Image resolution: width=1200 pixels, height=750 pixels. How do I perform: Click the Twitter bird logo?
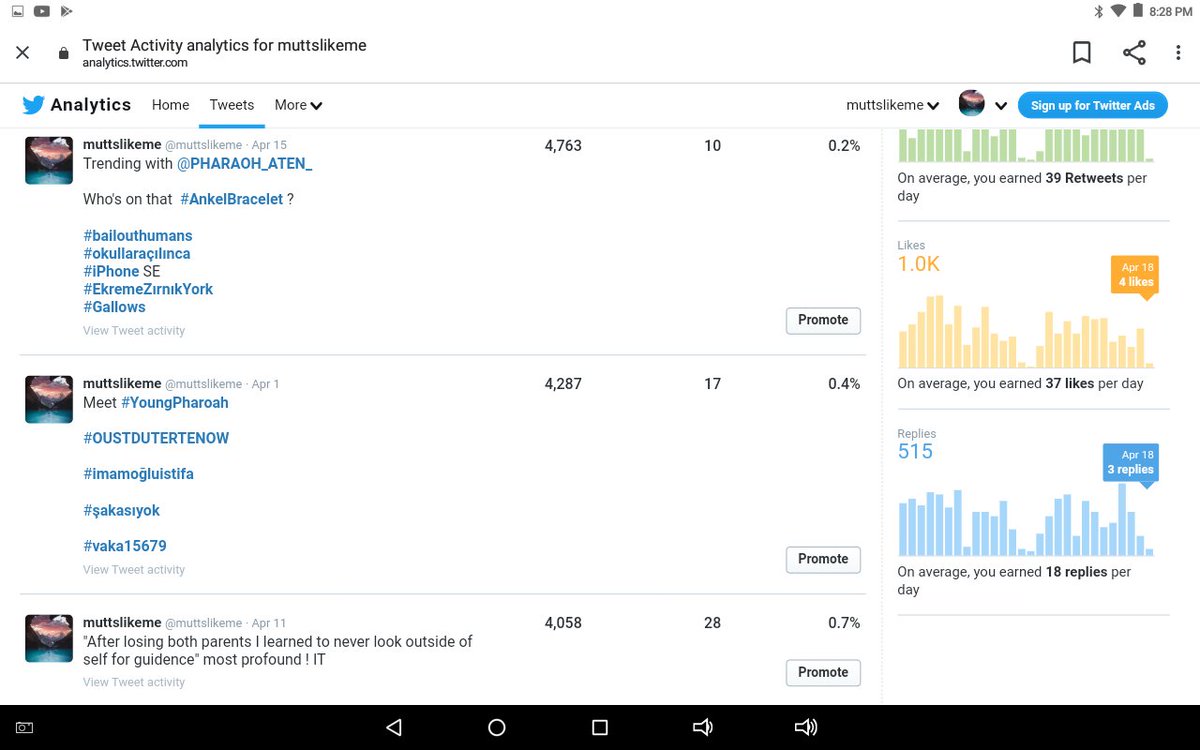pyautogui.click(x=33, y=105)
